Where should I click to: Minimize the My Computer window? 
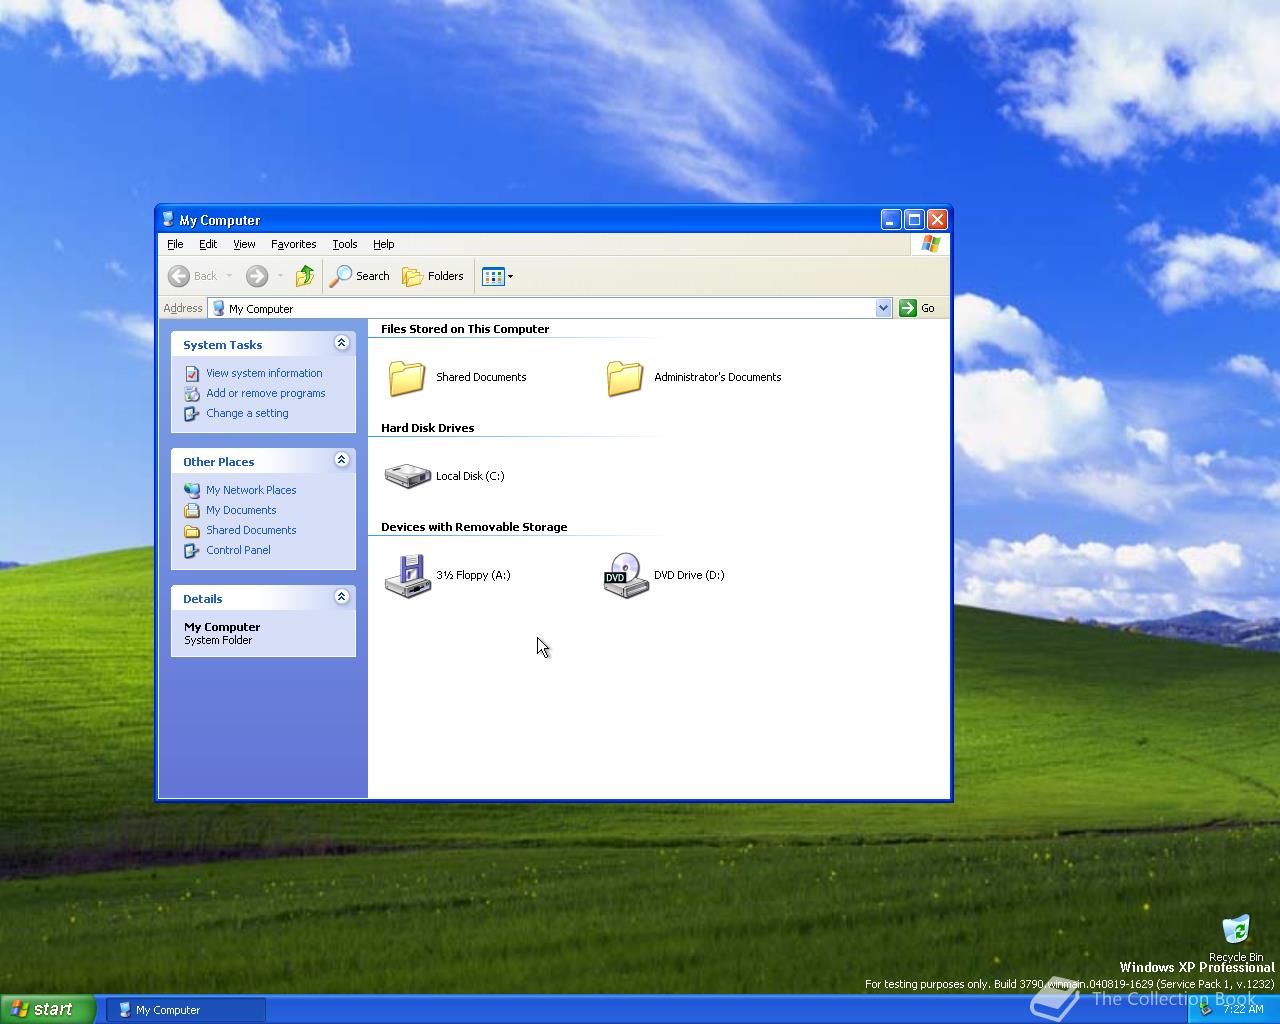[x=891, y=219]
